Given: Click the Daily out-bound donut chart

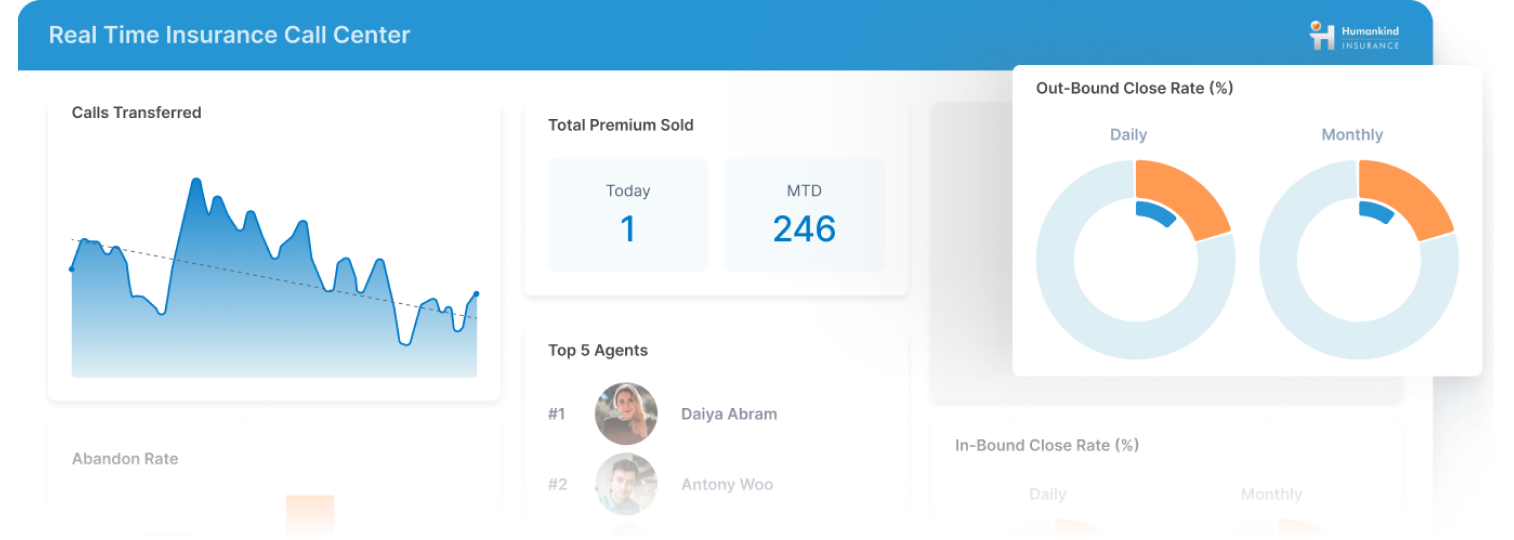Looking at the screenshot, I should coord(1135,260).
